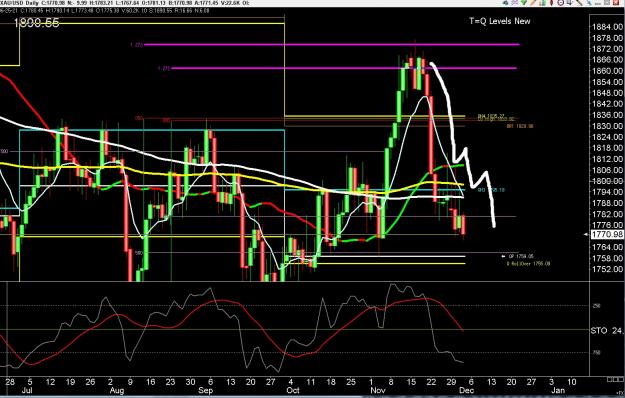Click the purple circular minus icon in toolbar
The width and height of the screenshot is (625, 398).
[560, 3]
